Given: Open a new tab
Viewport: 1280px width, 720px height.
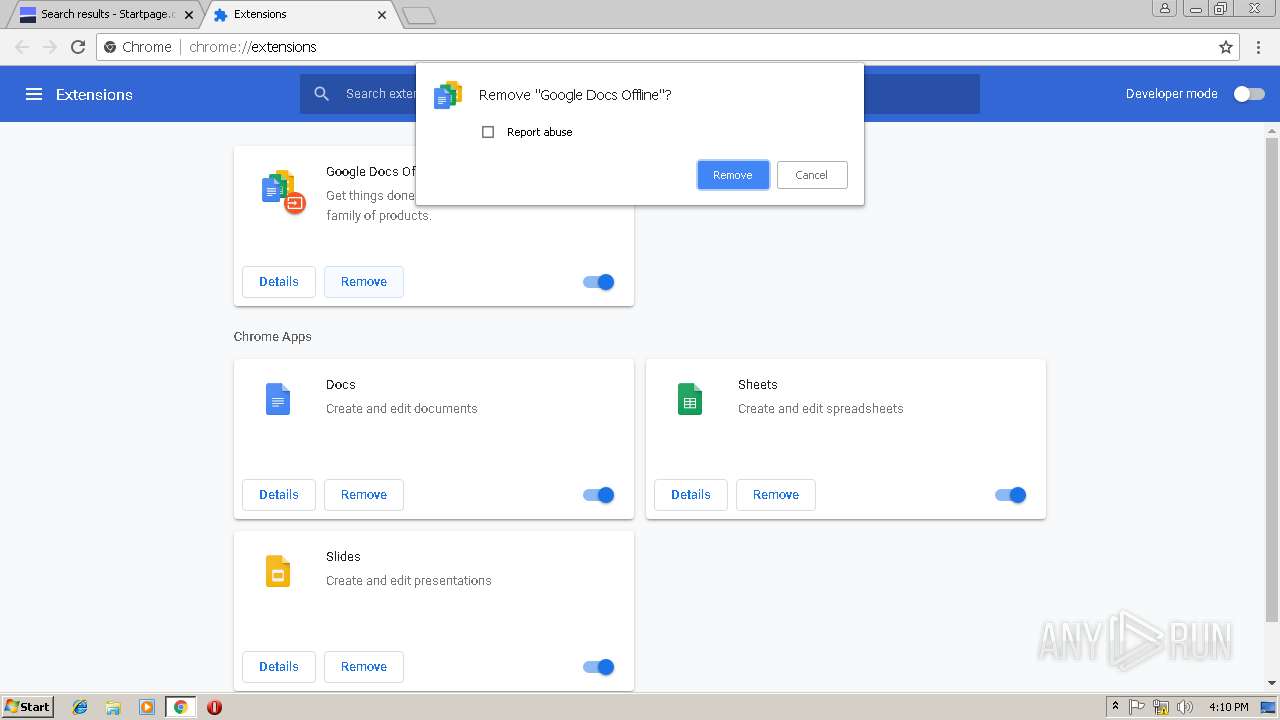Looking at the screenshot, I should [419, 15].
